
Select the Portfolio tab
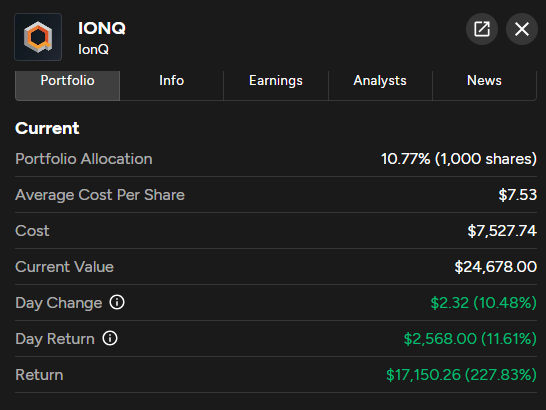(68, 85)
